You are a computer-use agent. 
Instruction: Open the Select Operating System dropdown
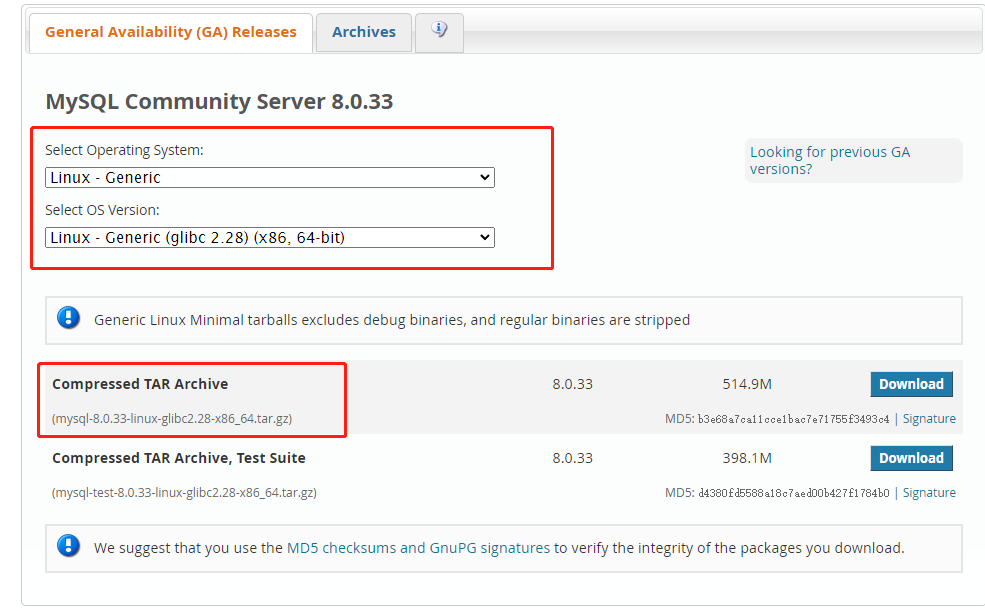[x=270, y=178]
